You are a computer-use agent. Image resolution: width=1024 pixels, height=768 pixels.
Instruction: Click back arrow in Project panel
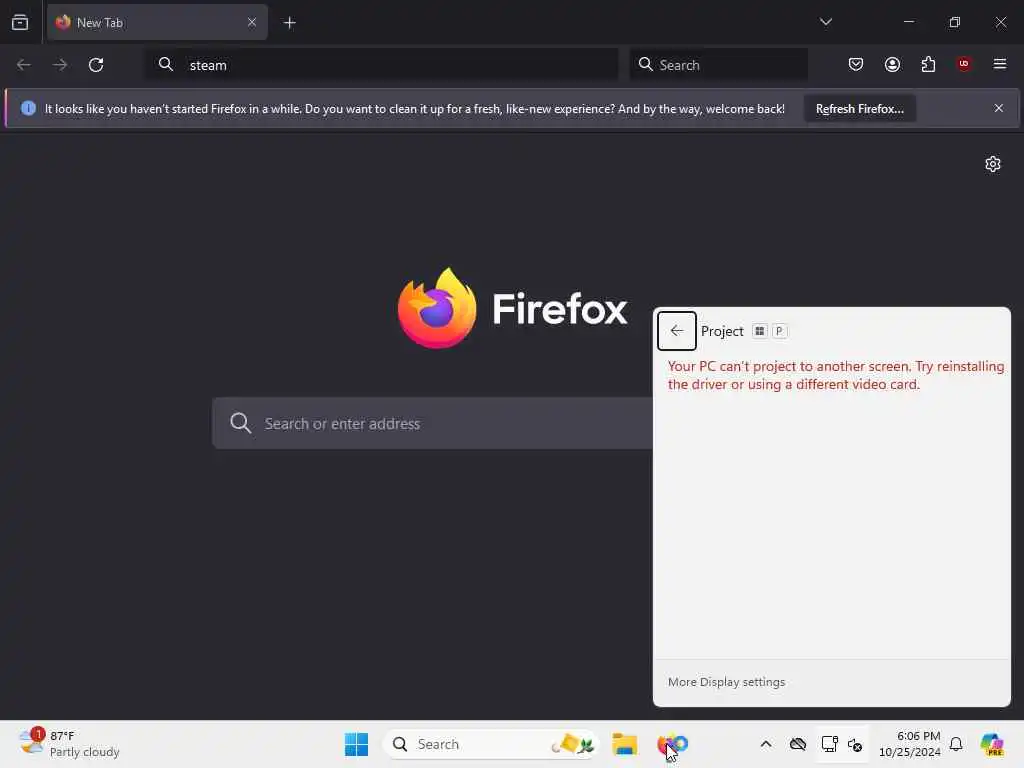point(677,331)
